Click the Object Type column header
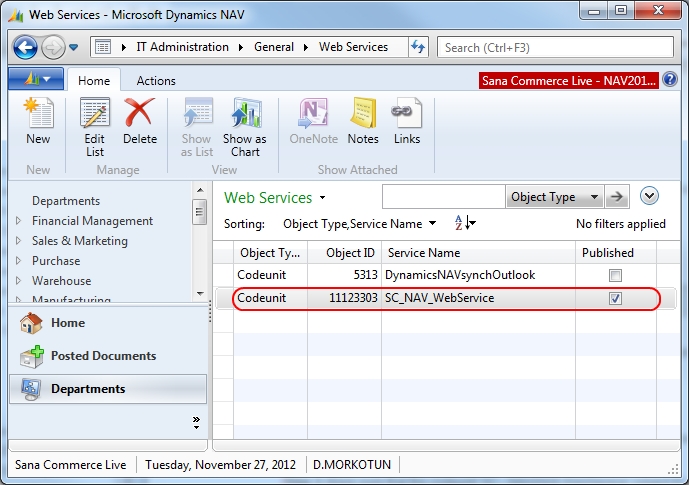The height and width of the screenshot is (485, 689). click(270, 253)
